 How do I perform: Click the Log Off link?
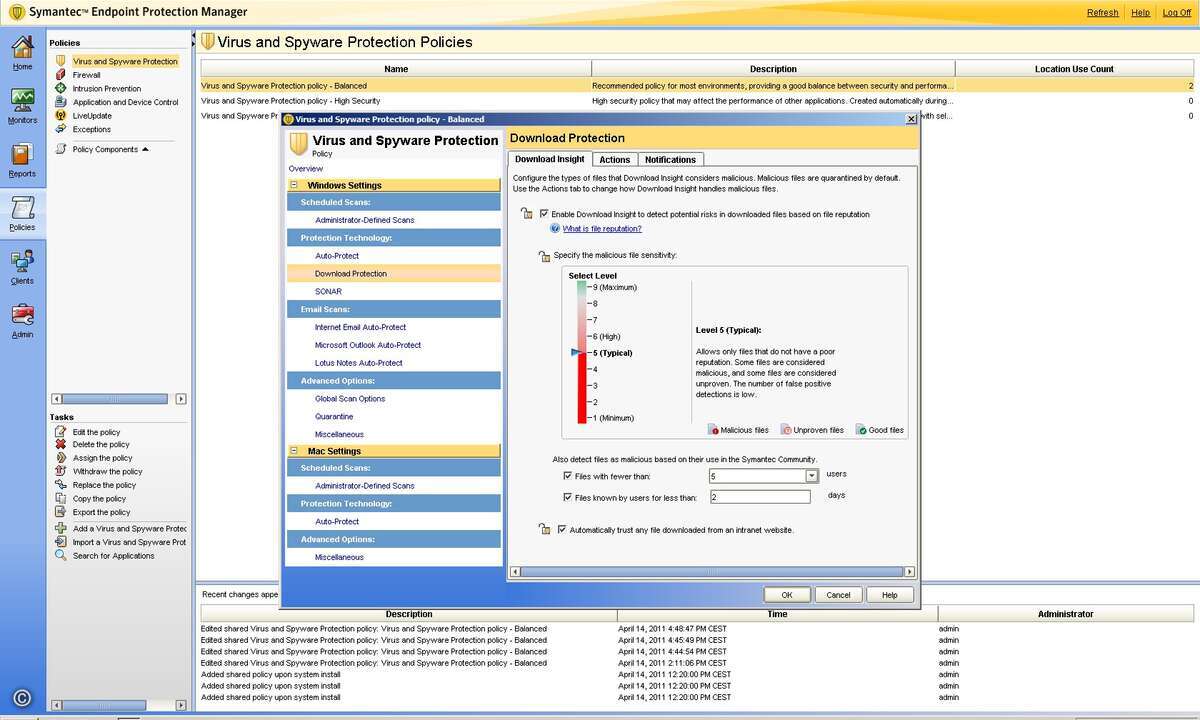(1177, 13)
